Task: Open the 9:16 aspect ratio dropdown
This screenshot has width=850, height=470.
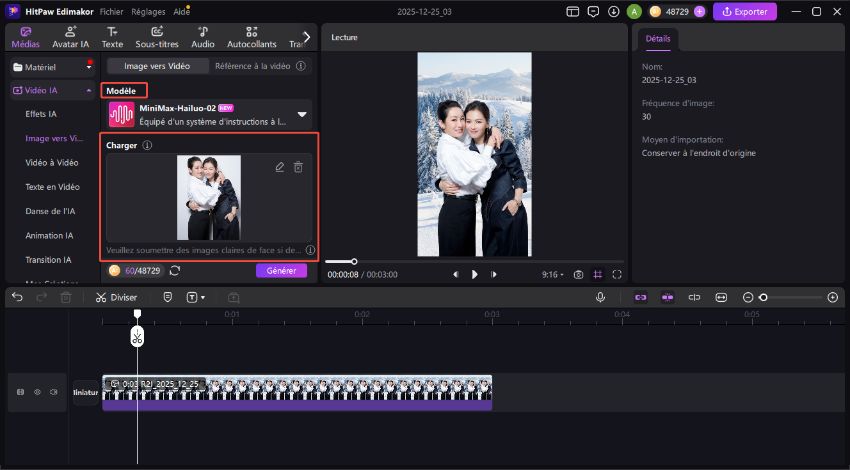Action: [553, 274]
